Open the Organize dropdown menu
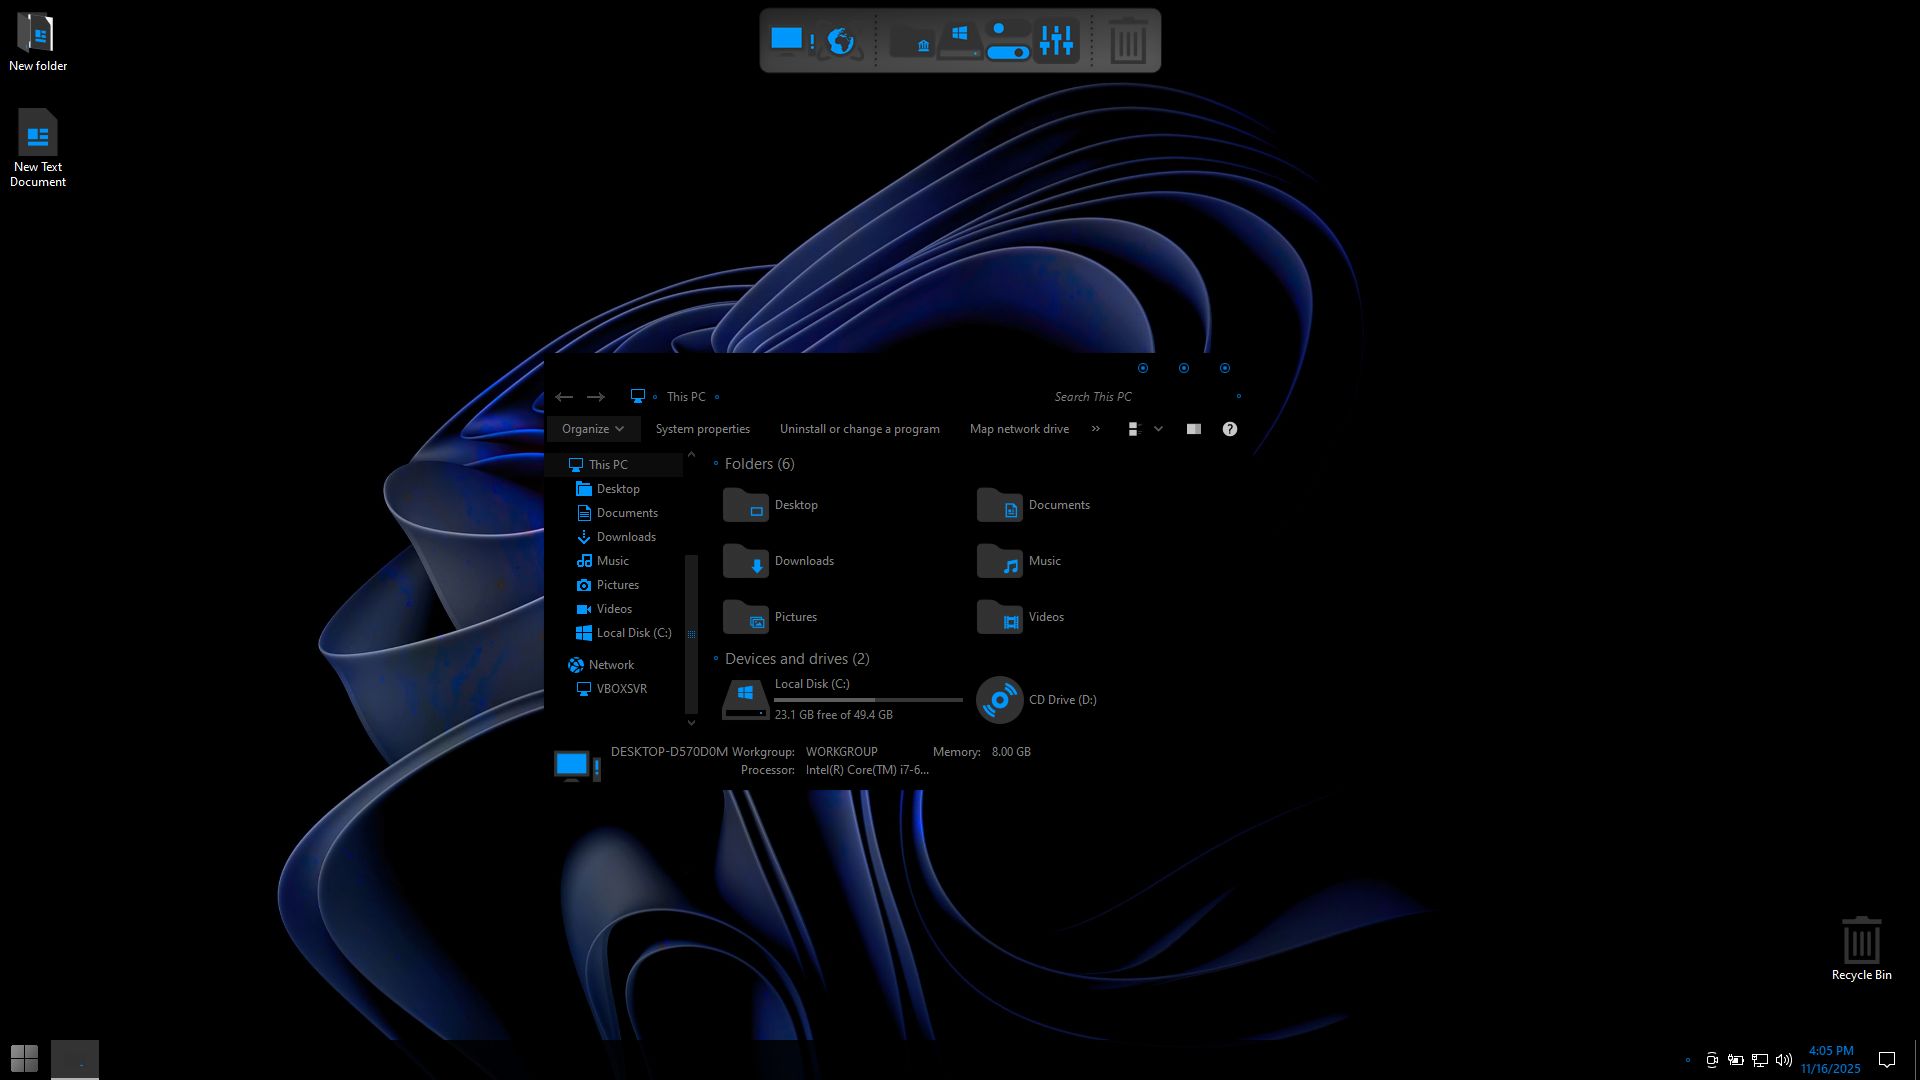Screen dimensions: 1920x1080 pyautogui.click(x=593, y=429)
